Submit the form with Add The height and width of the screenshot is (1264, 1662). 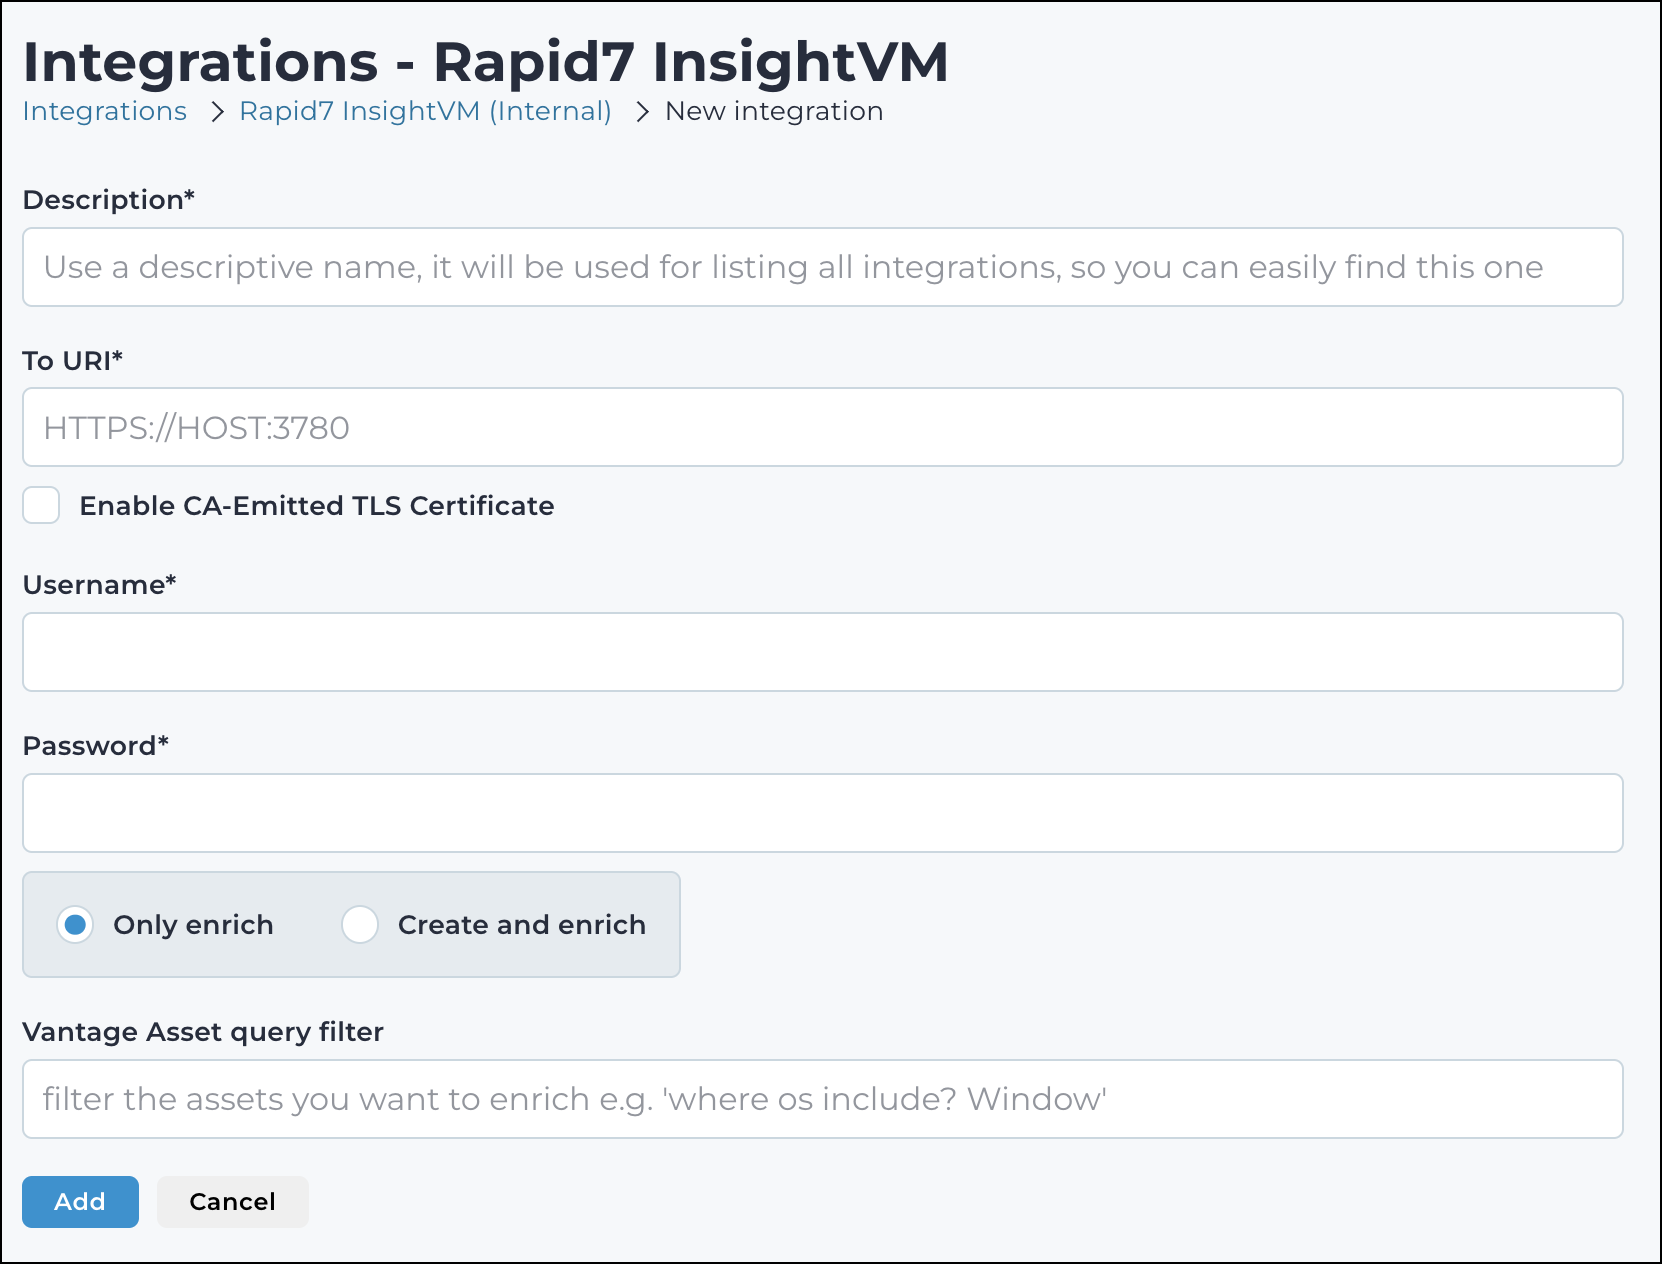[x=80, y=1201]
